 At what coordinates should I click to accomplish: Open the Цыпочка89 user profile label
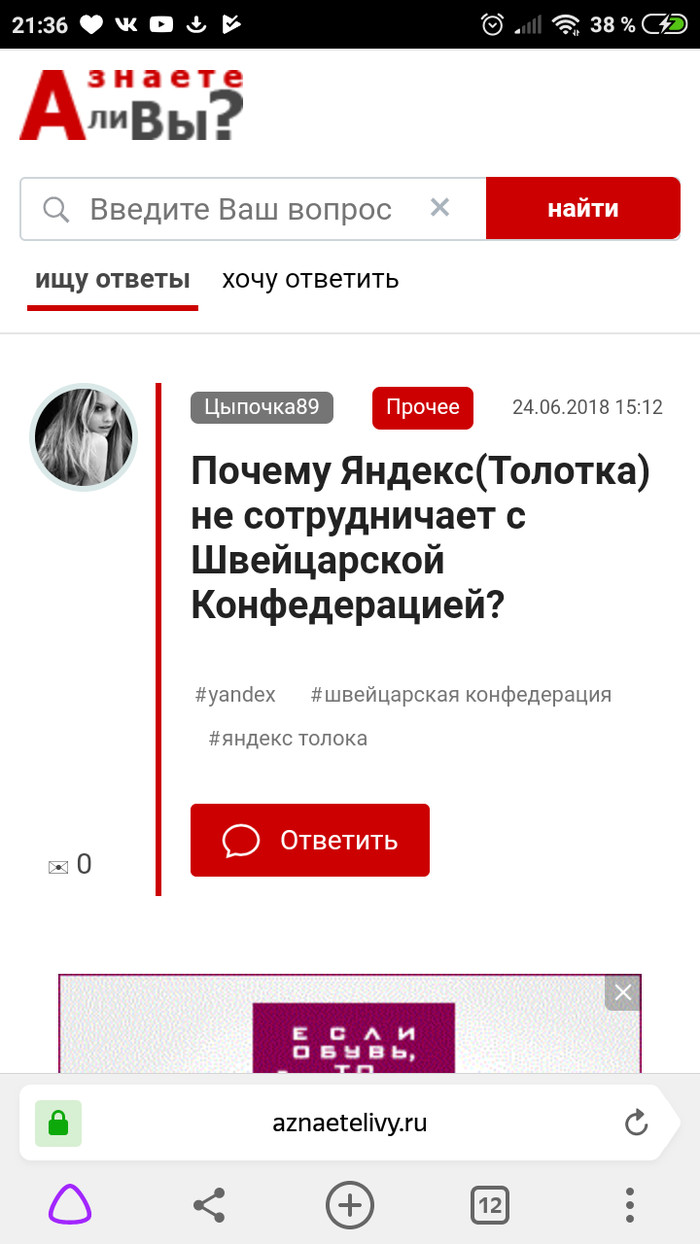pyautogui.click(x=261, y=407)
